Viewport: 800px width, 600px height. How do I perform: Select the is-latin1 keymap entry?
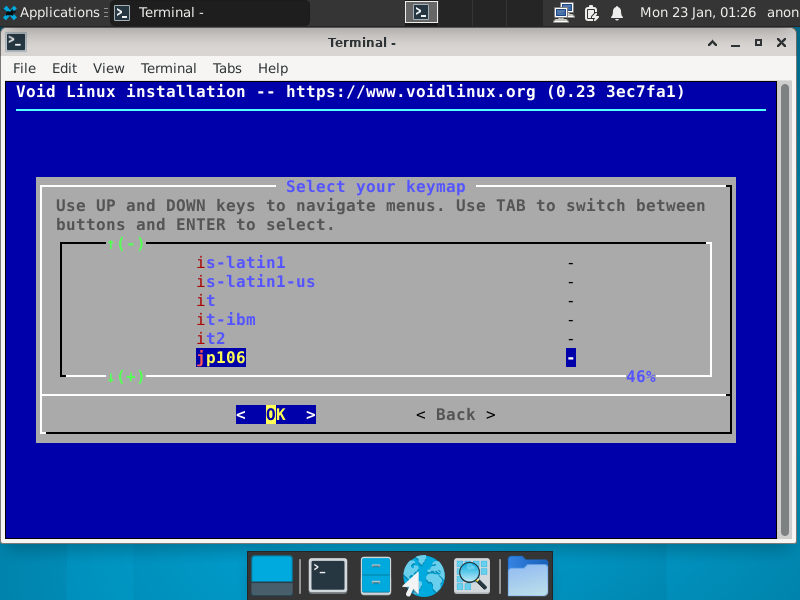coord(241,262)
